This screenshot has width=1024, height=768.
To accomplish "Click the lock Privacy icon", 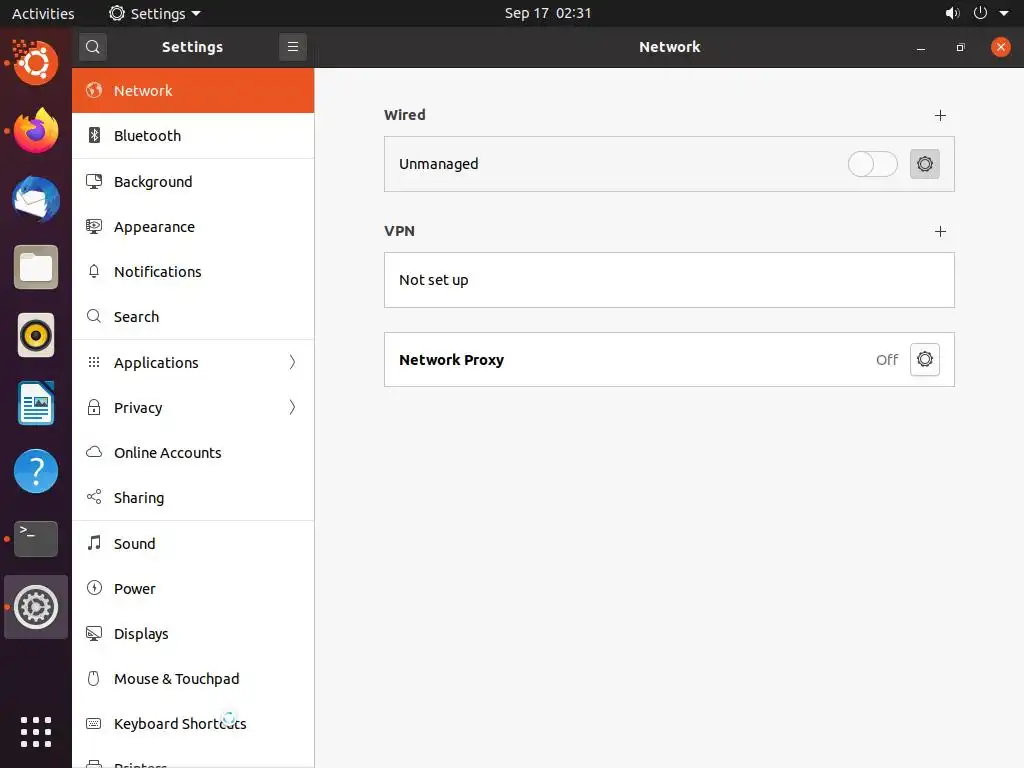I will 94,407.
